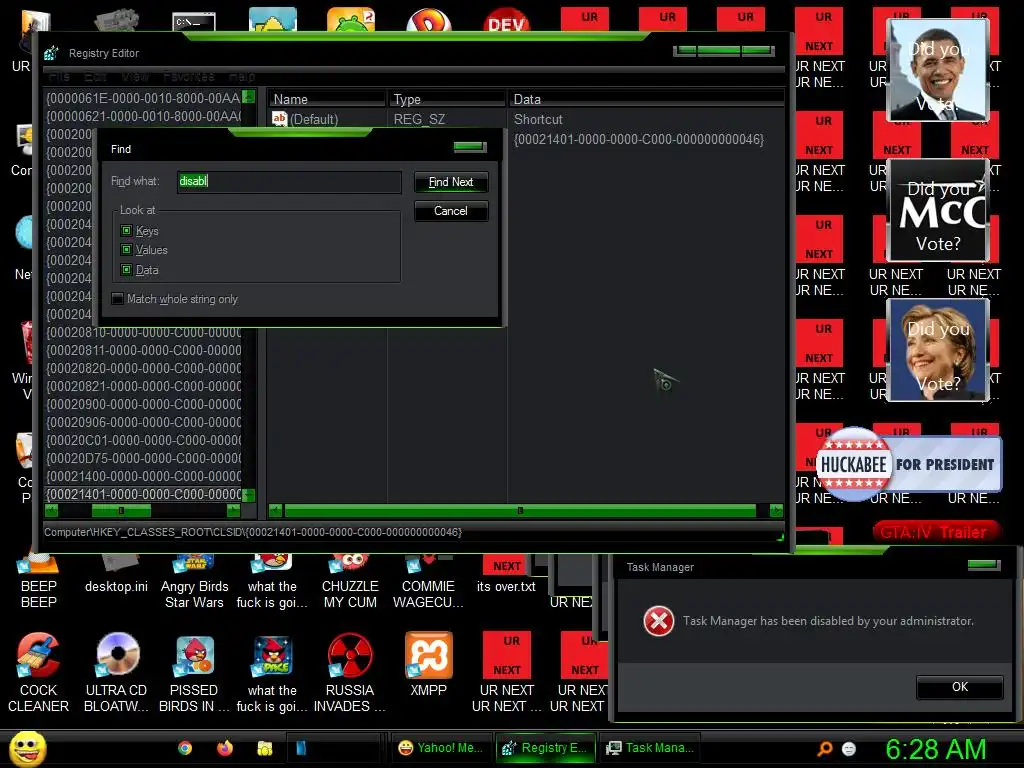Screen dimensions: 1024x768
Task: Select the COMMIE WAGECU... desktop icon
Action: click(428, 563)
